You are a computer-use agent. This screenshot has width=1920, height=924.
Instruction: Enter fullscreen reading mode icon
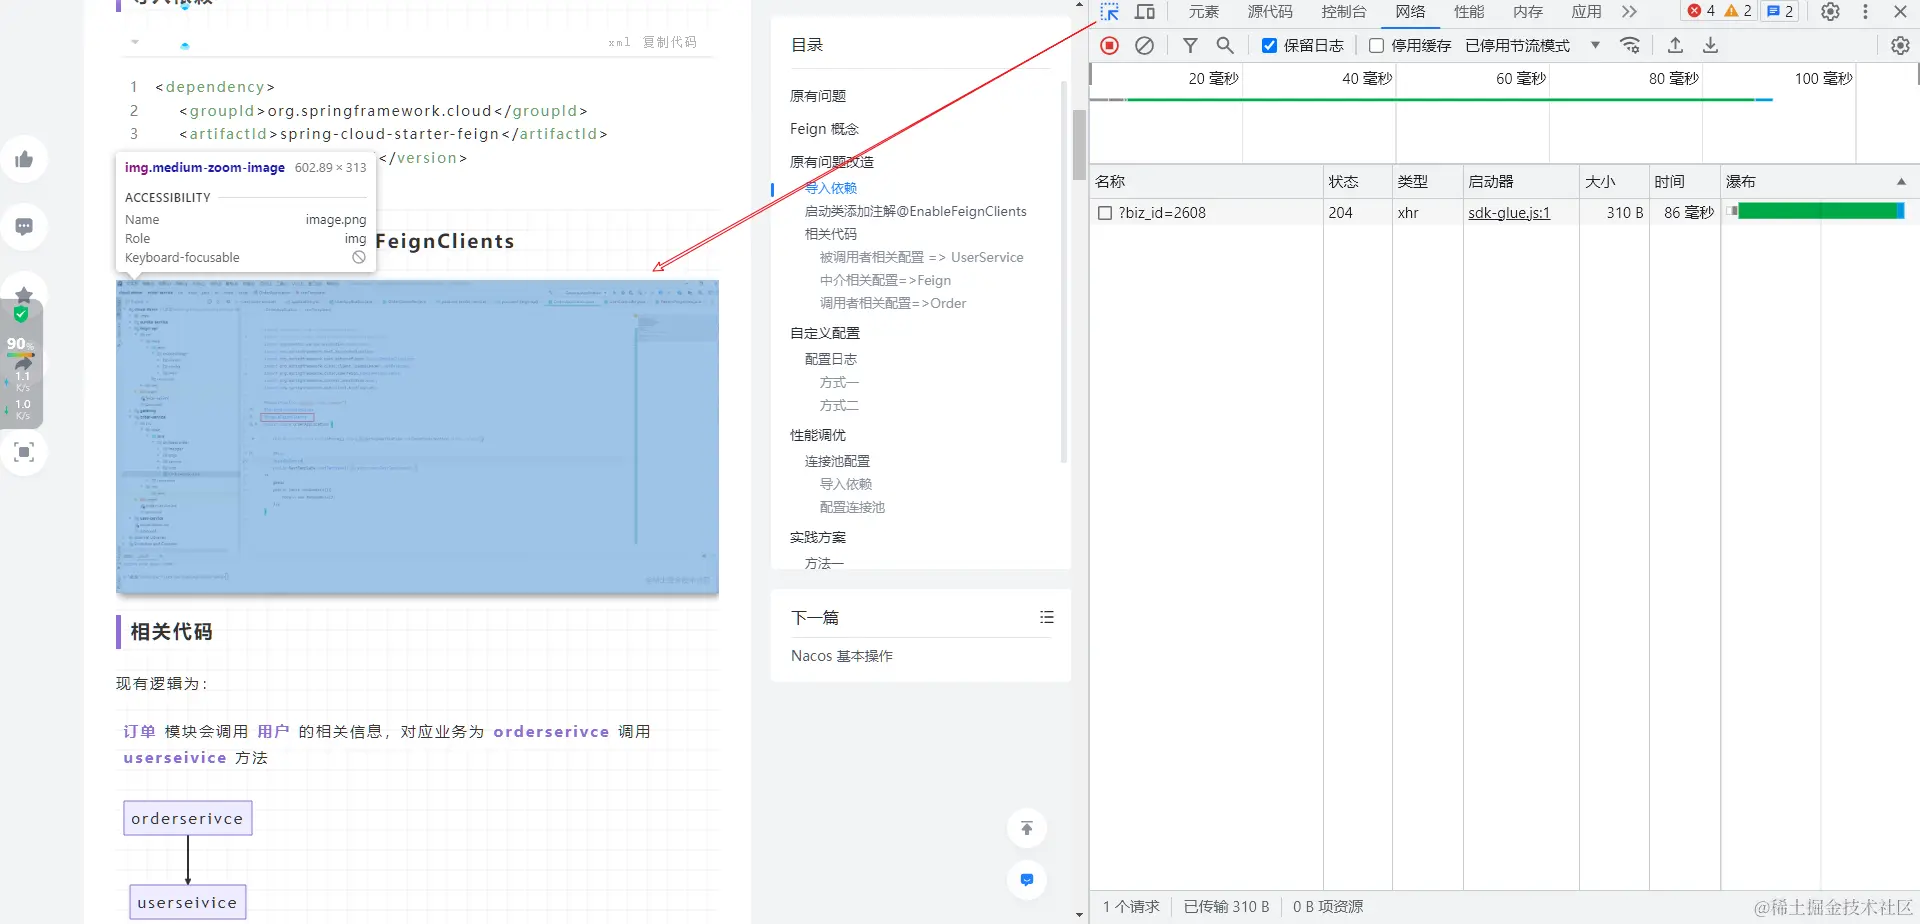[x=24, y=452]
